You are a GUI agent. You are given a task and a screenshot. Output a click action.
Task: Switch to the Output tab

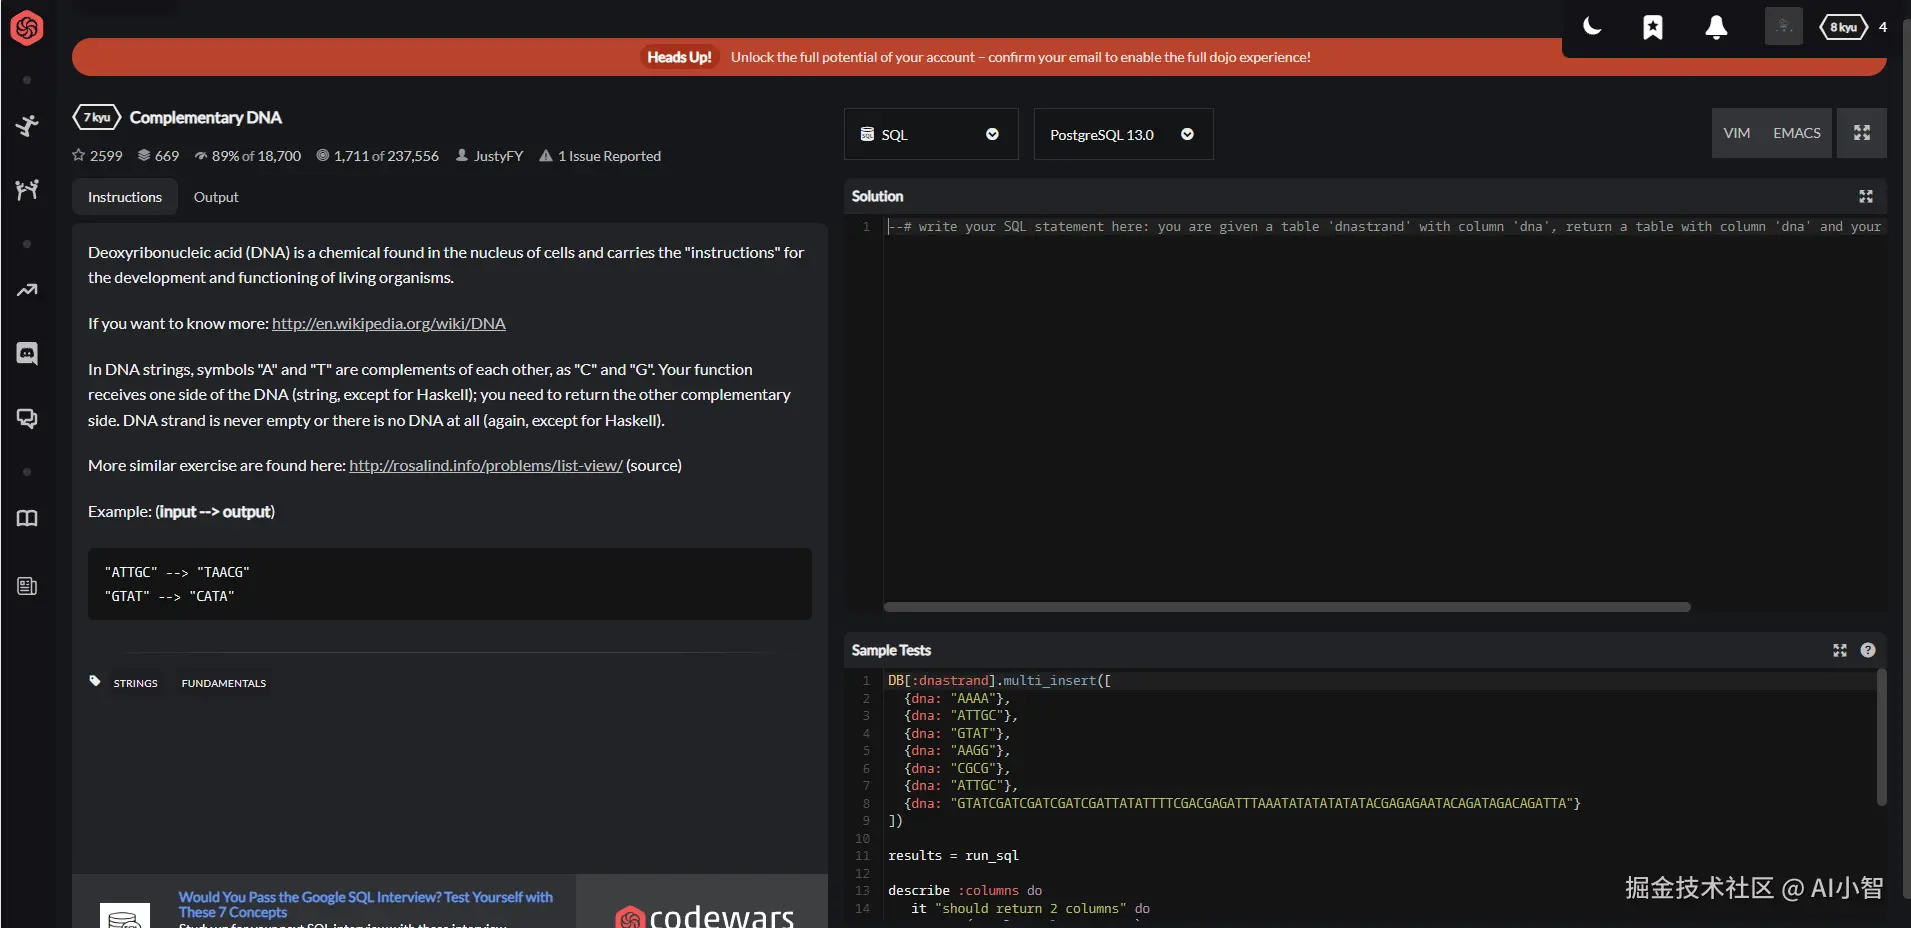[x=216, y=197]
